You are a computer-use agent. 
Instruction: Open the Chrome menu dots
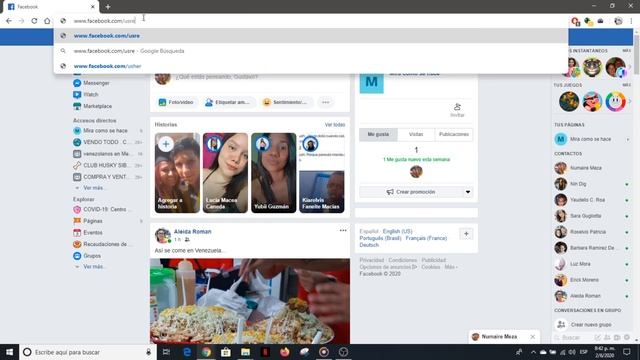pyautogui.click(x=631, y=21)
